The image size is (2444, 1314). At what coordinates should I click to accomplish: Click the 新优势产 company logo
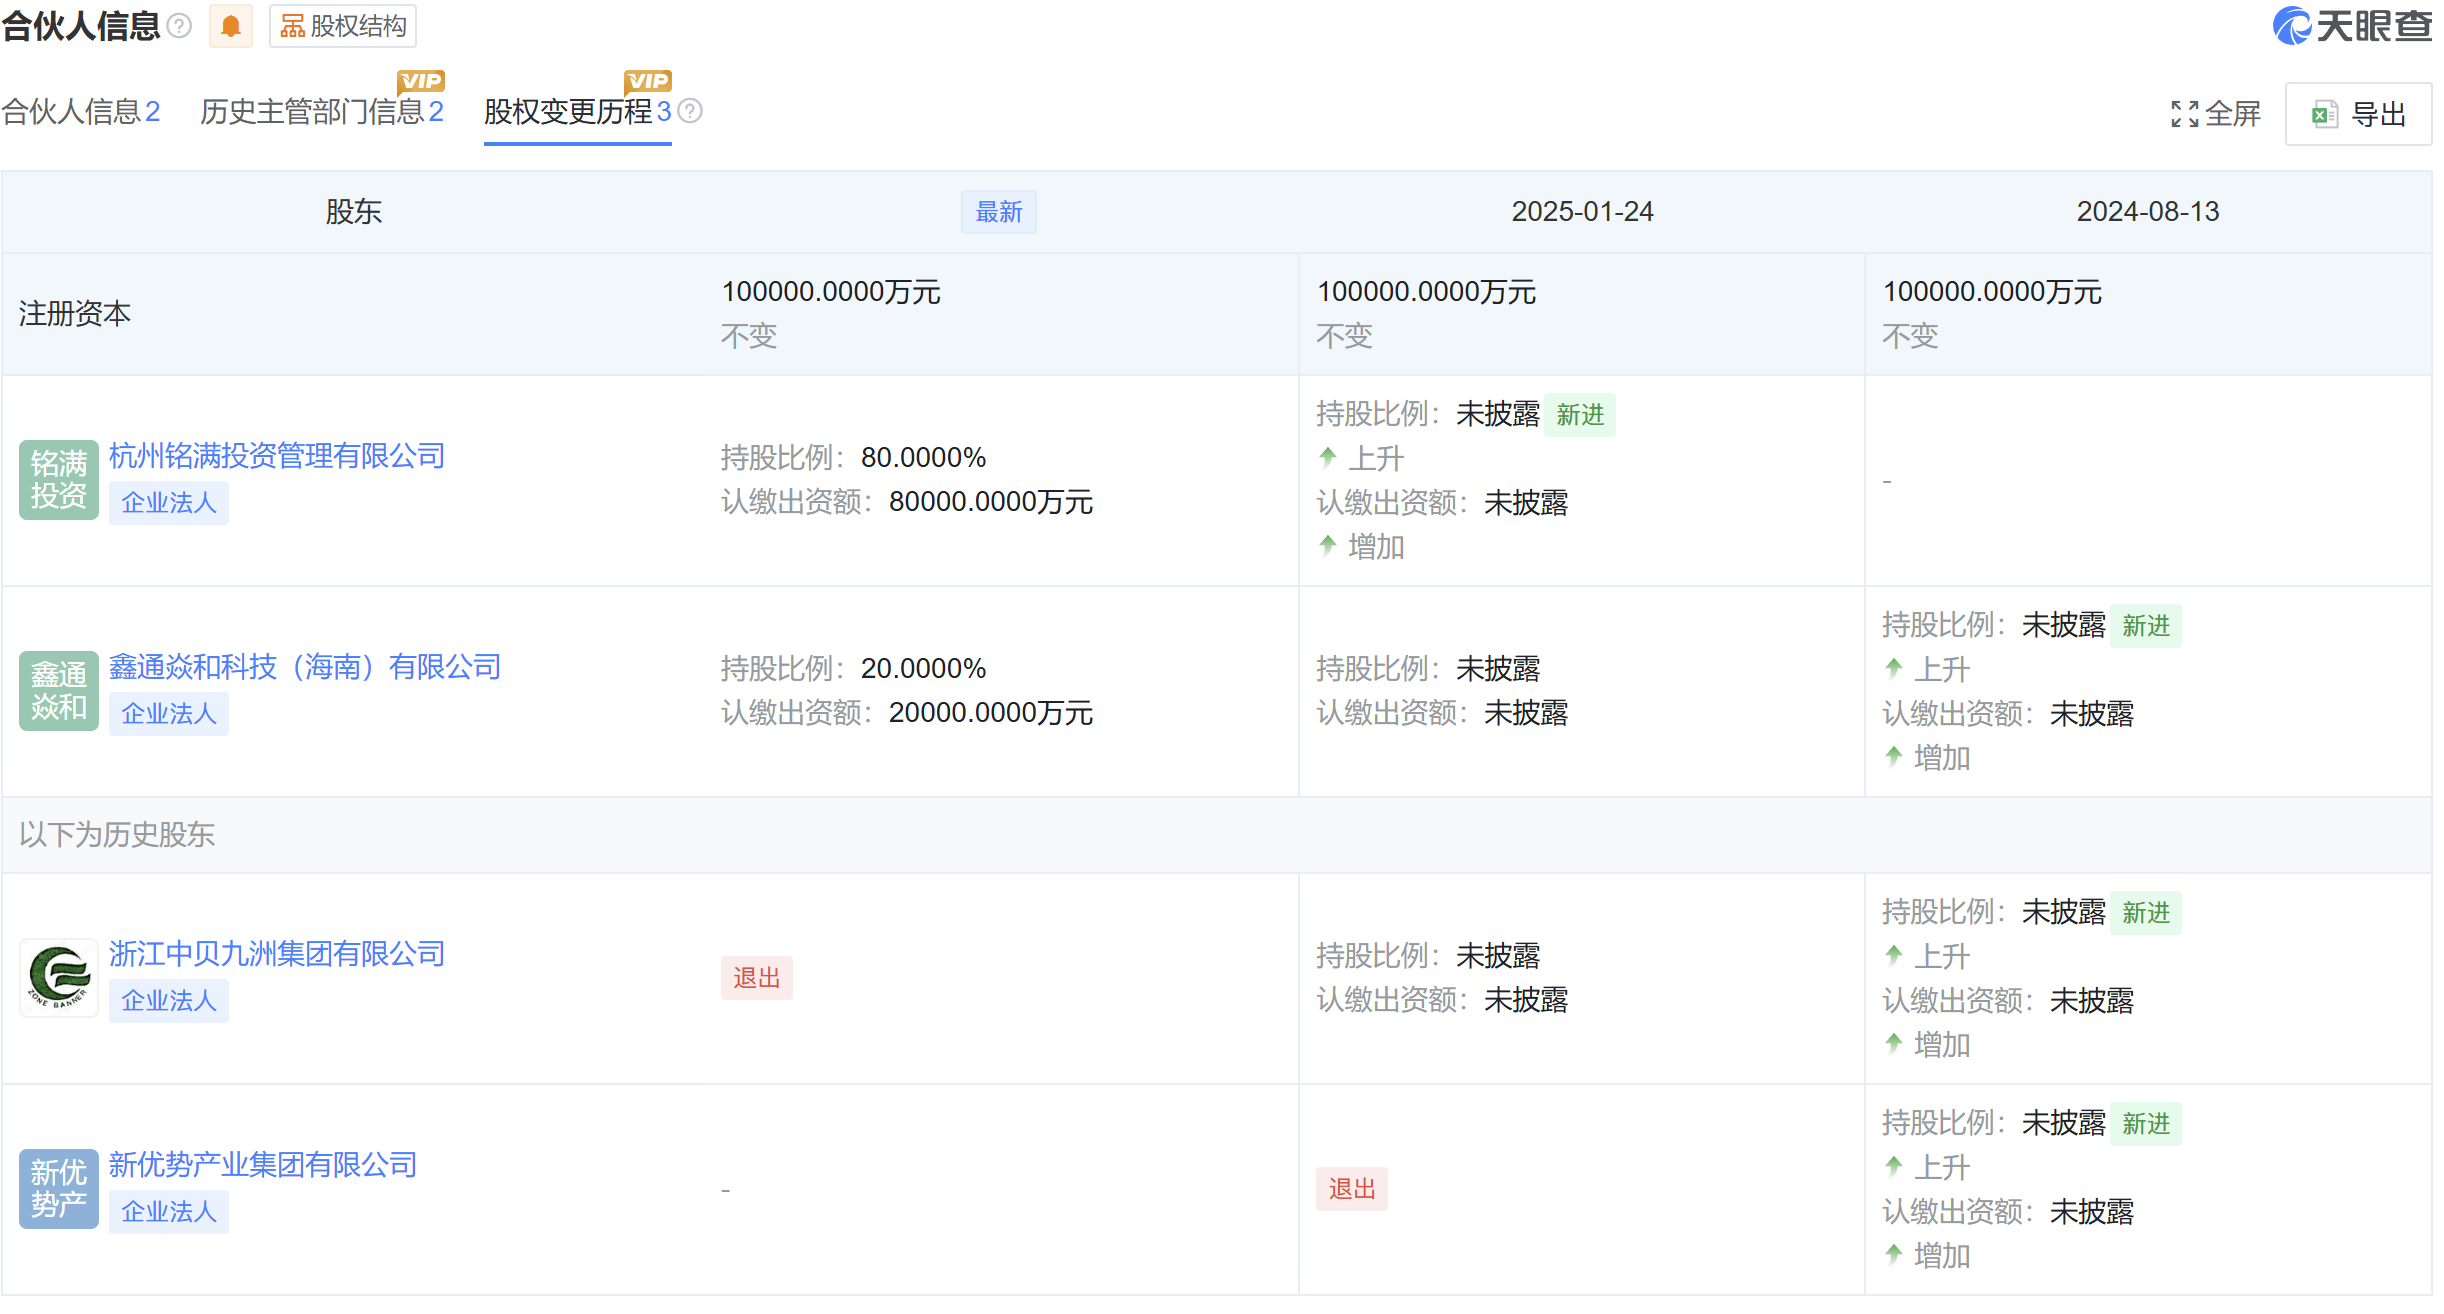[x=59, y=1188]
